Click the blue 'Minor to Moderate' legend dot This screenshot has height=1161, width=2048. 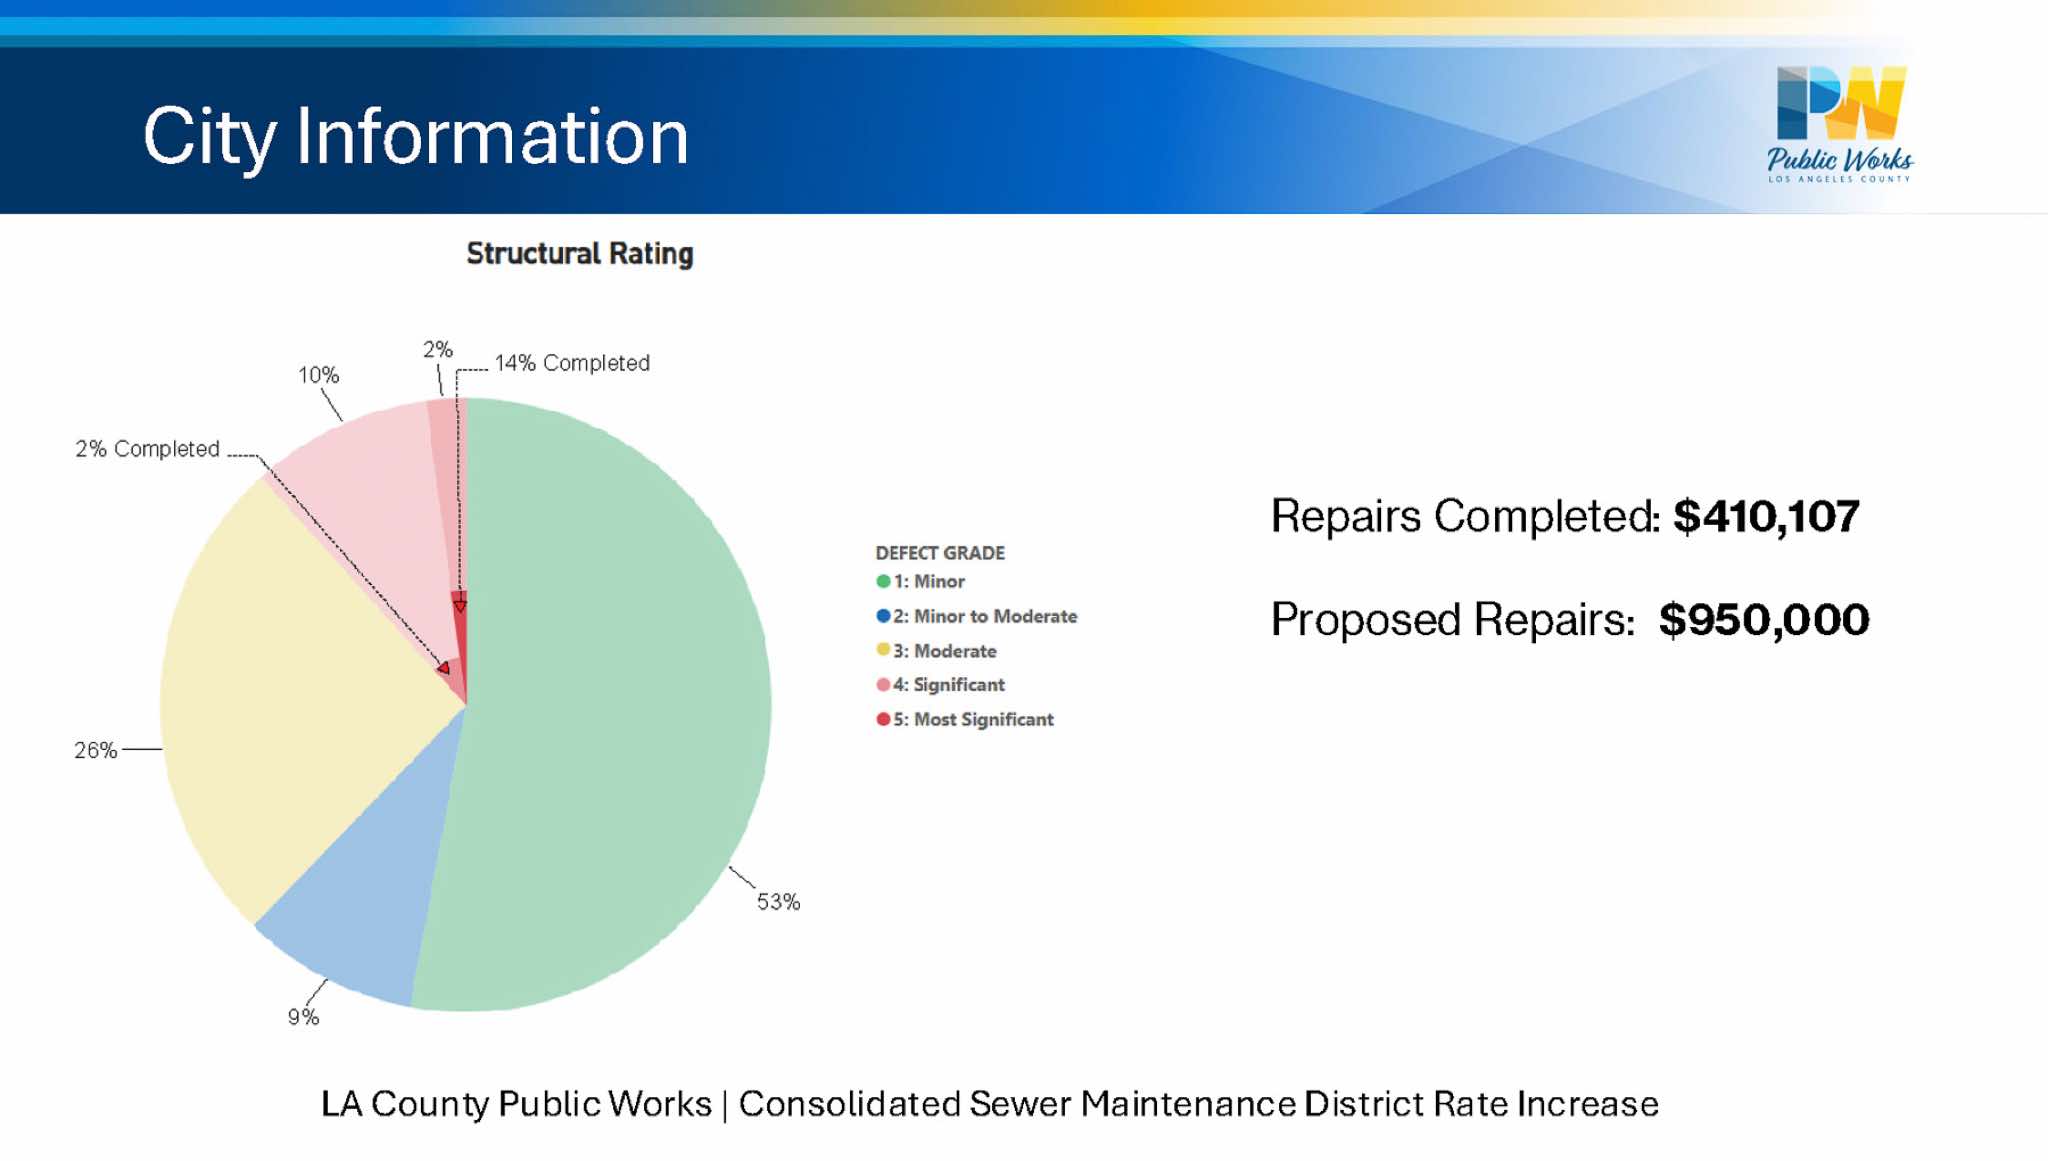pyautogui.click(x=883, y=616)
